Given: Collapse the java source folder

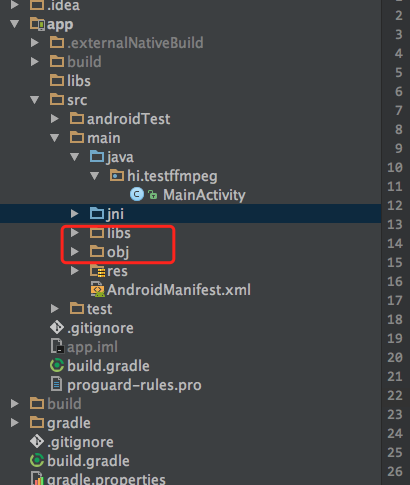Looking at the screenshot, I should pyautogui.click(x=75, y=157).
